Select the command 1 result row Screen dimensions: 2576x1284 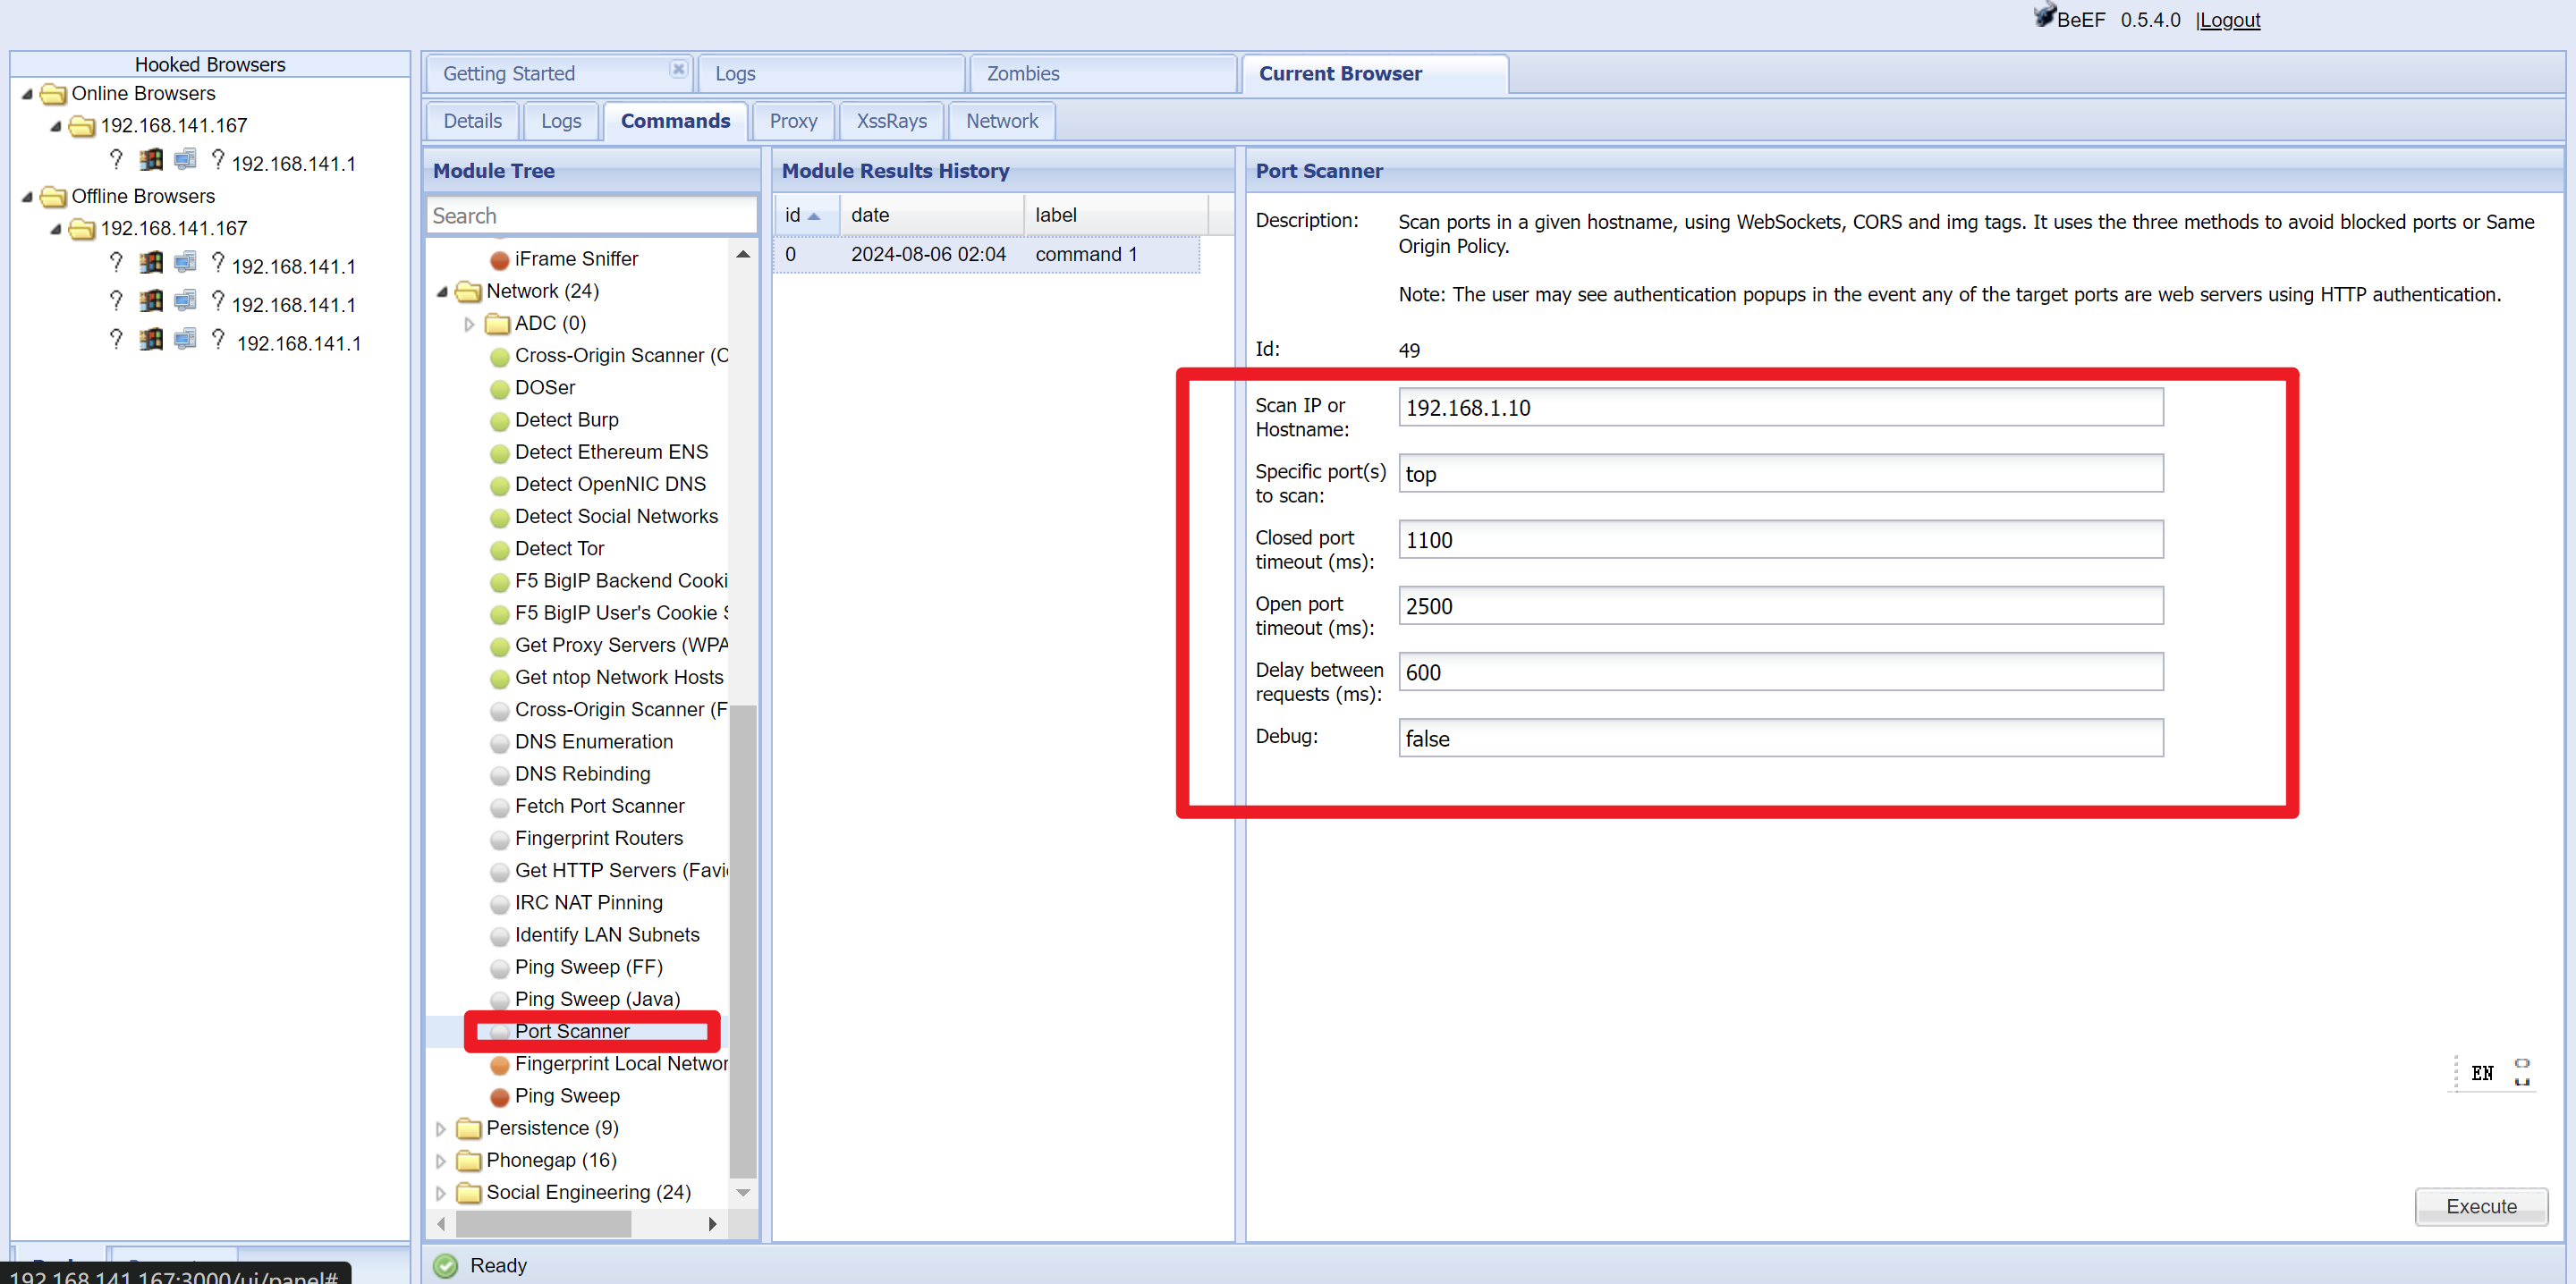(987, 255)
